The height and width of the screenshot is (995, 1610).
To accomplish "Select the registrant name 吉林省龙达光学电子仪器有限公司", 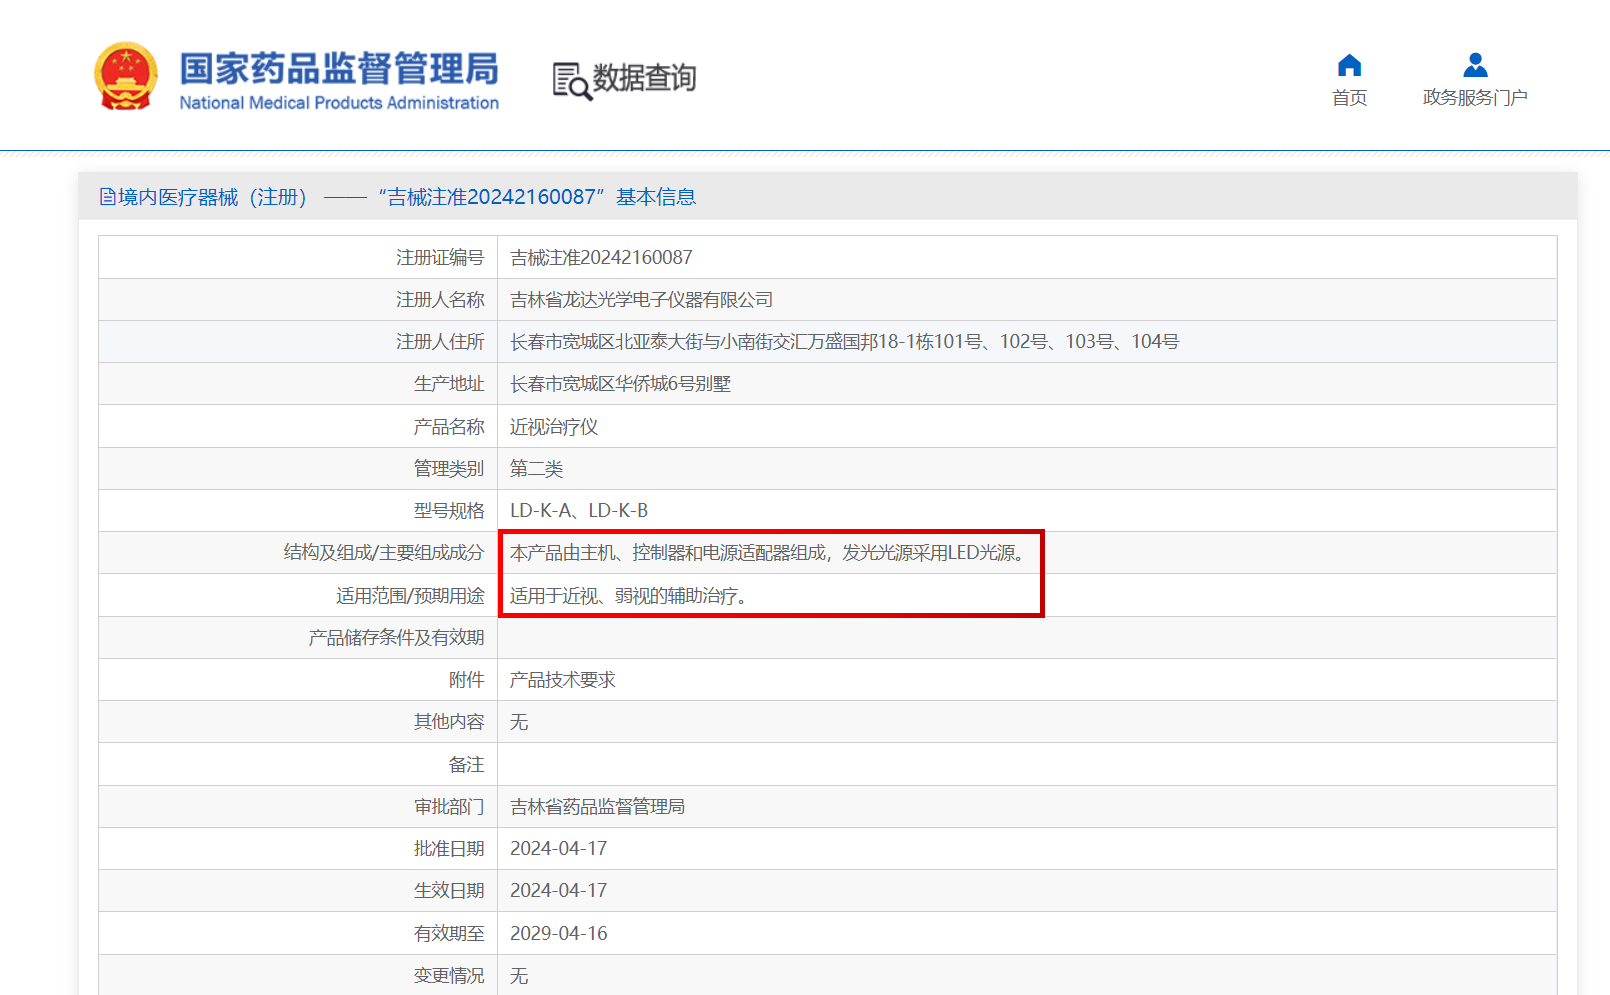I will [641, 300].
